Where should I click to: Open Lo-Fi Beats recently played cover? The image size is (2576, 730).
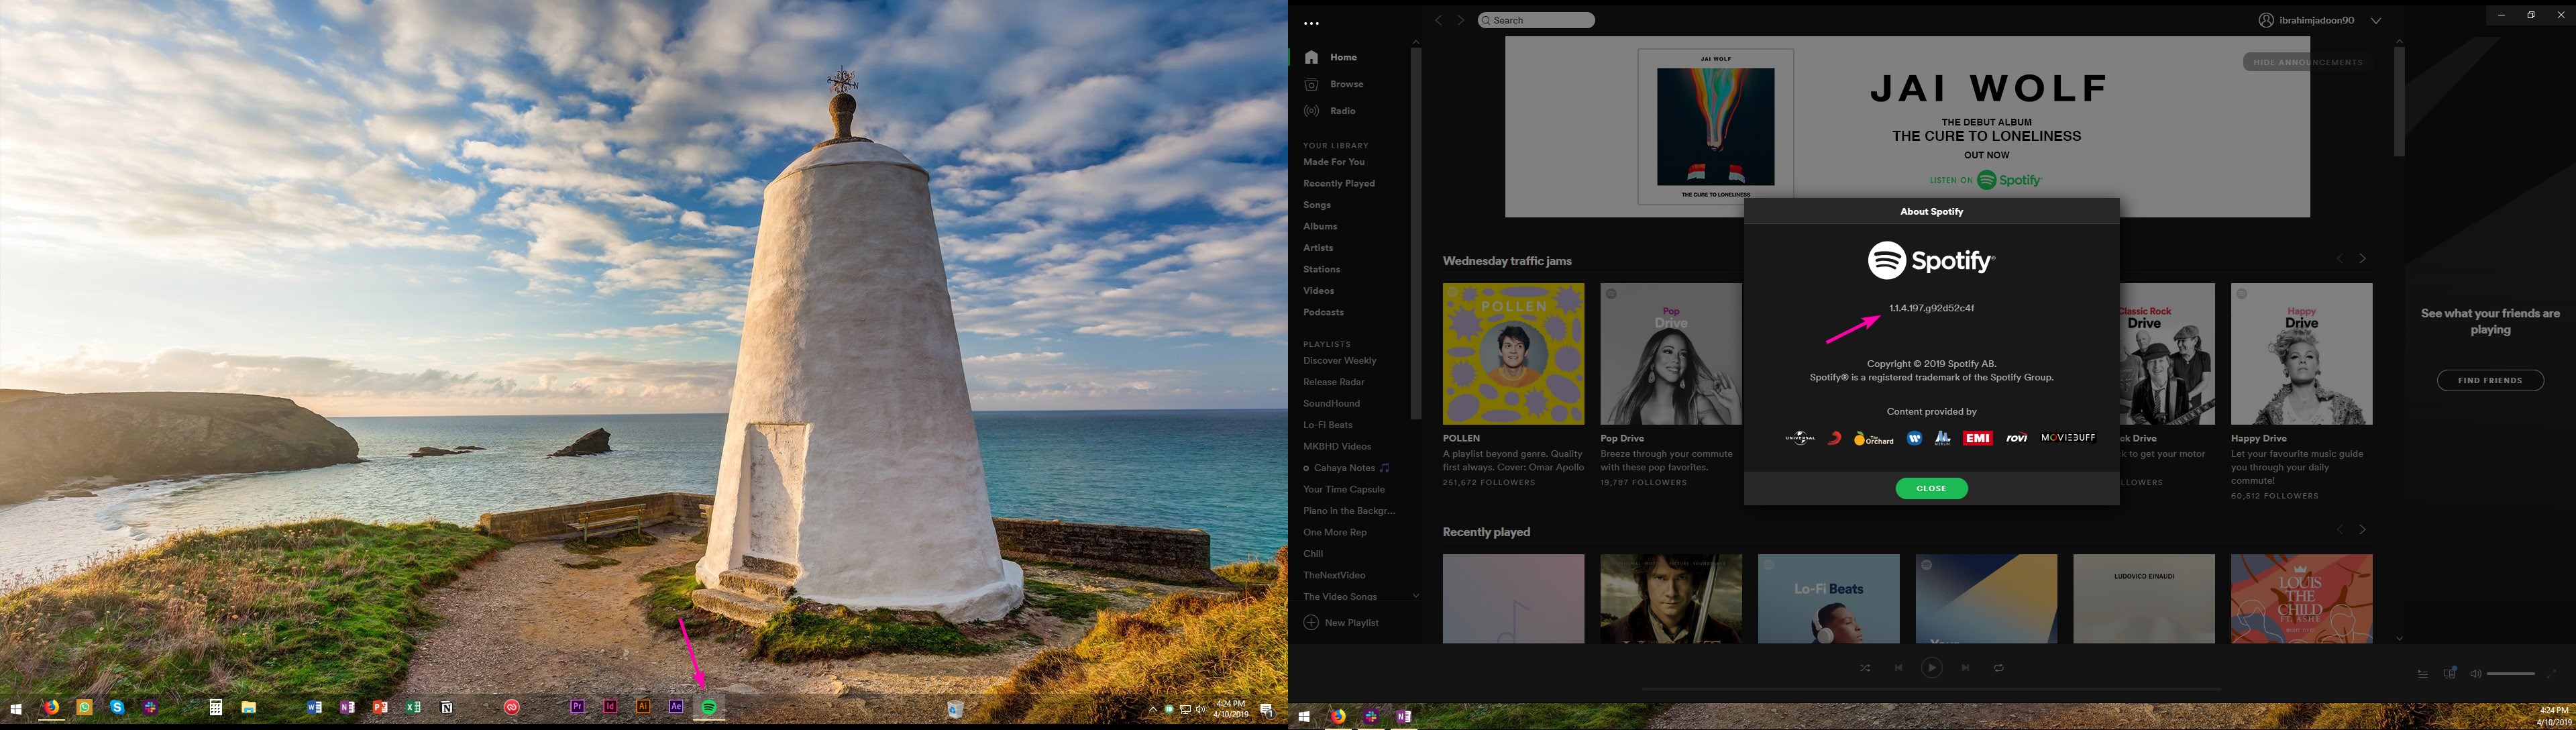pos(1828,599)
